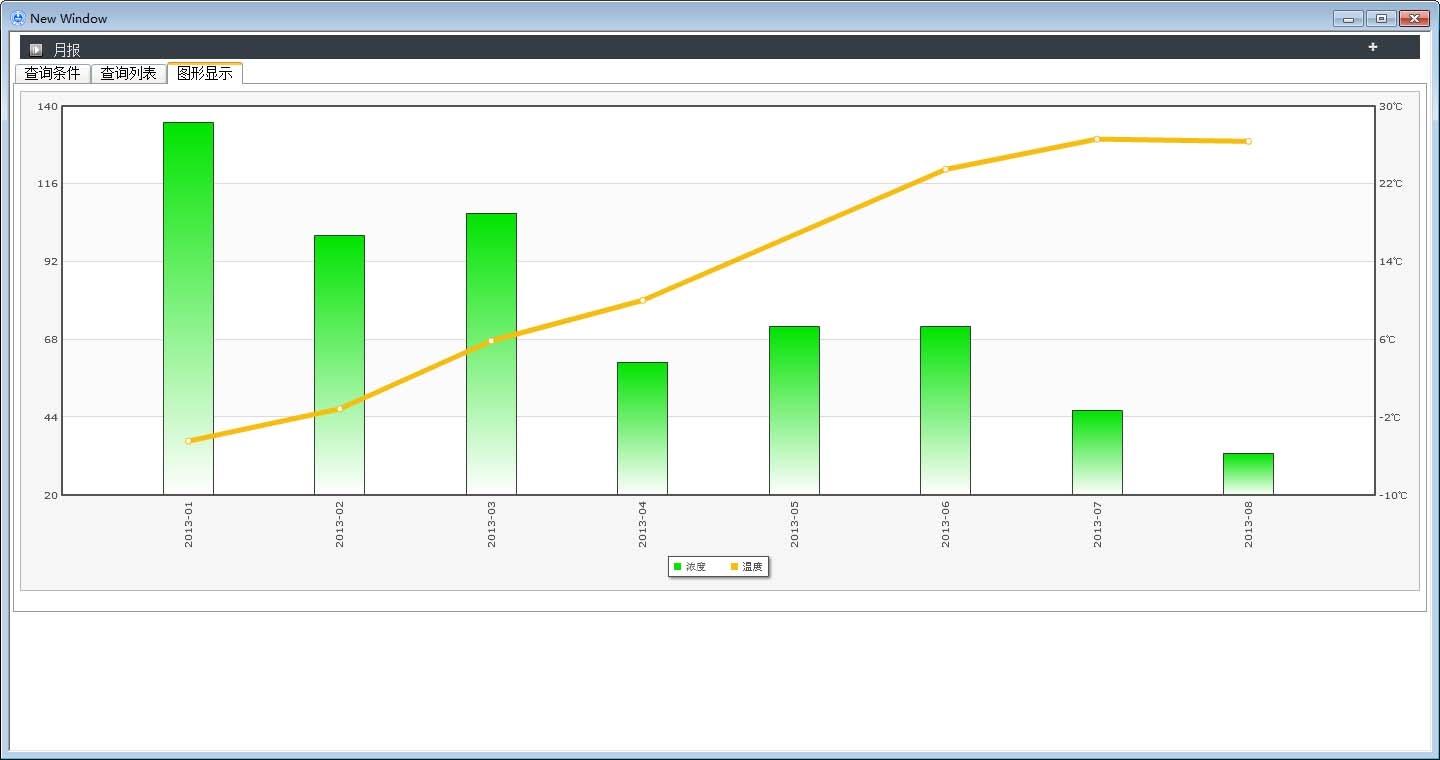This screenshot has width=1440, height=760.
Task: Click the 2013-02 green bar
Action: coord(340,365)
